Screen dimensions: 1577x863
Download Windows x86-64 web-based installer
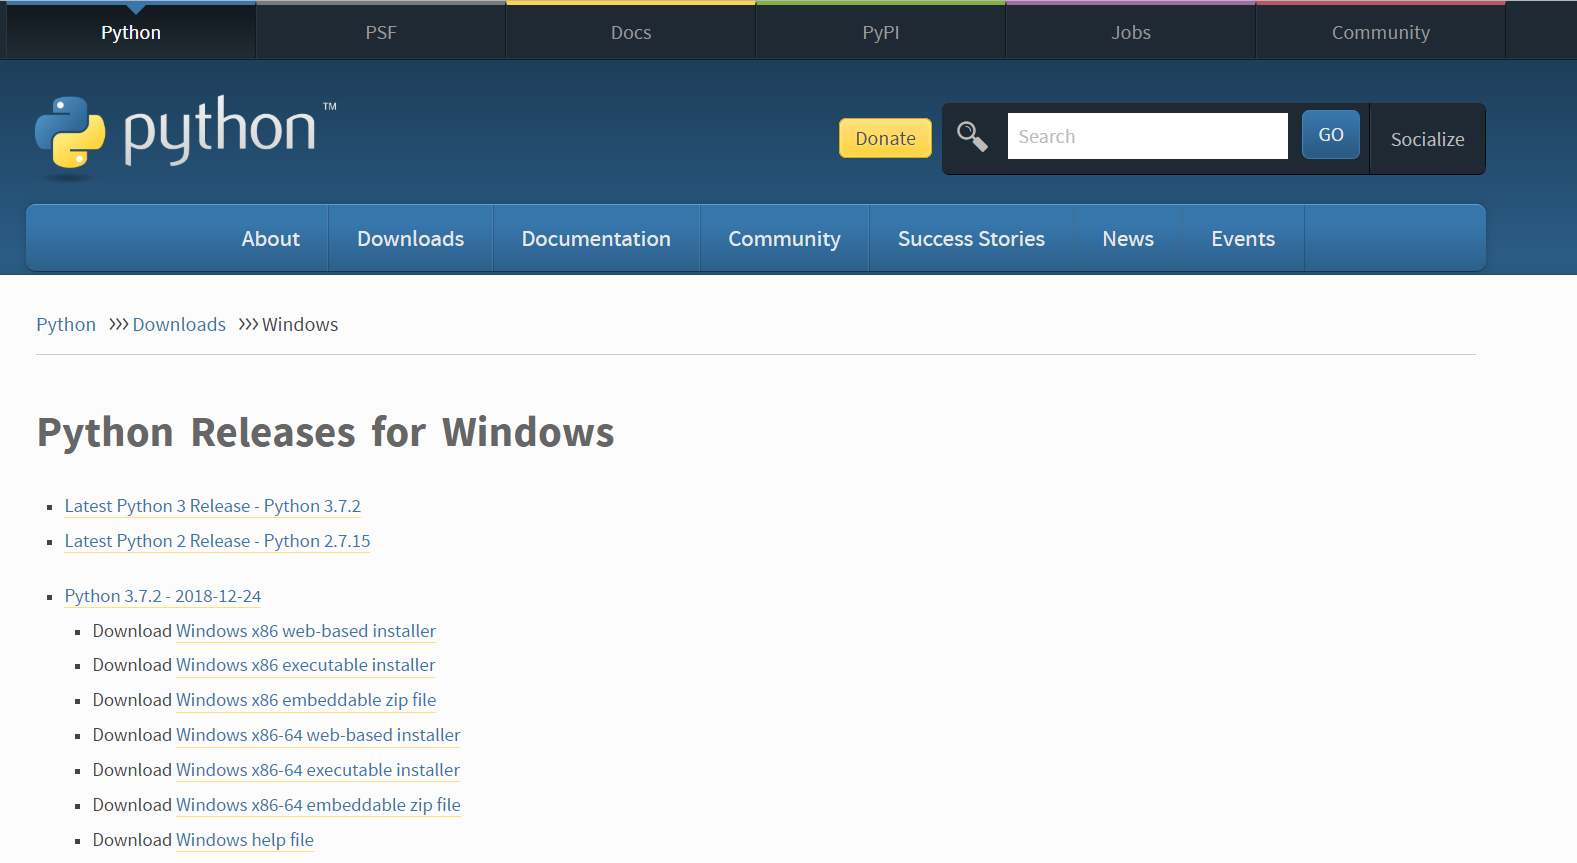318,735
